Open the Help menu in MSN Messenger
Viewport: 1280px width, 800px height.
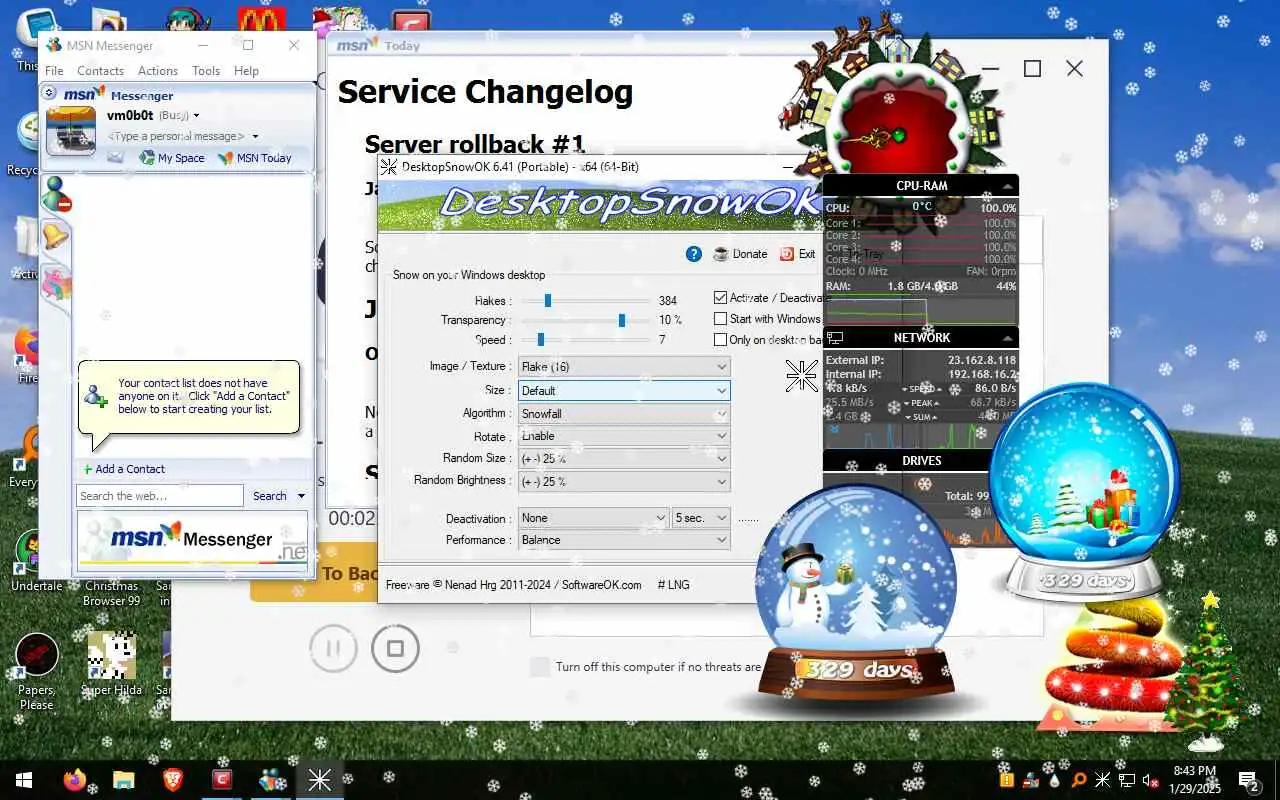pyautogui.click(x=246, y=71)
